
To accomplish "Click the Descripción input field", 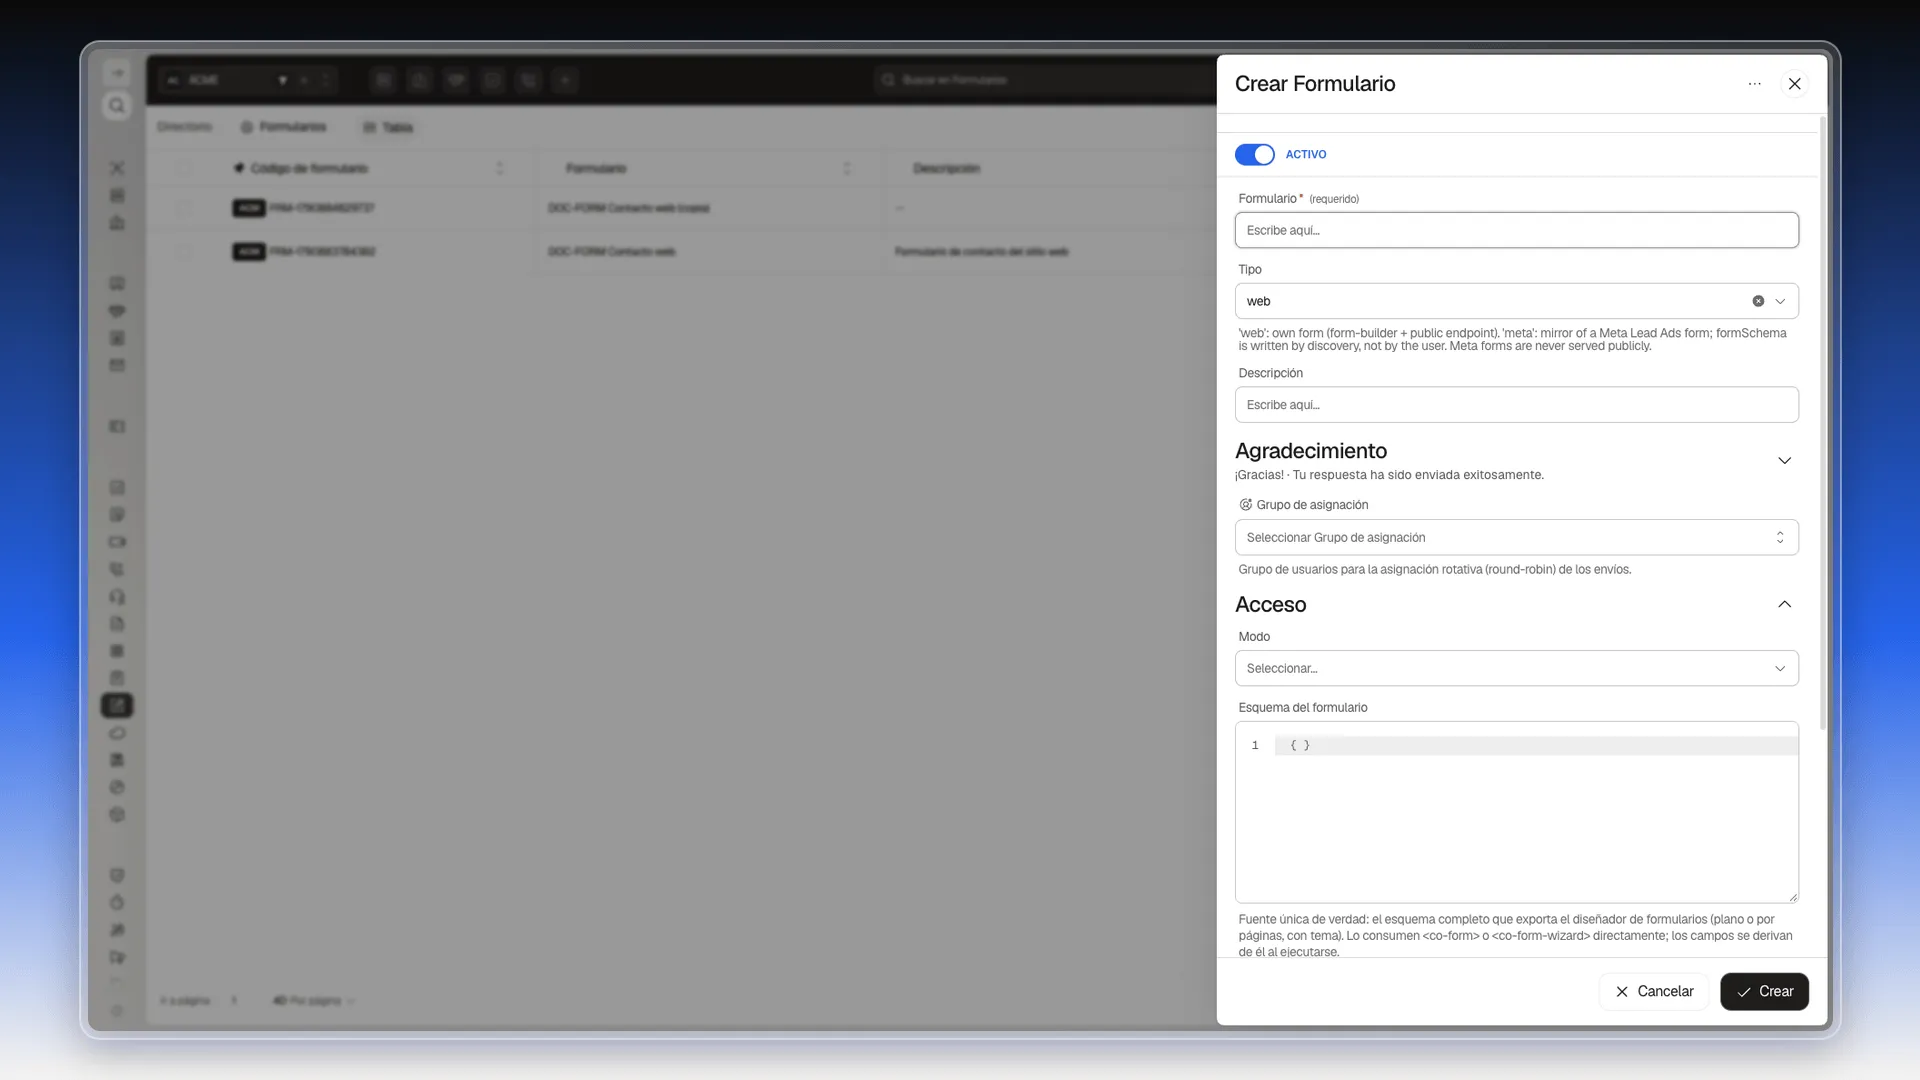I will [x=1516, y=405].
